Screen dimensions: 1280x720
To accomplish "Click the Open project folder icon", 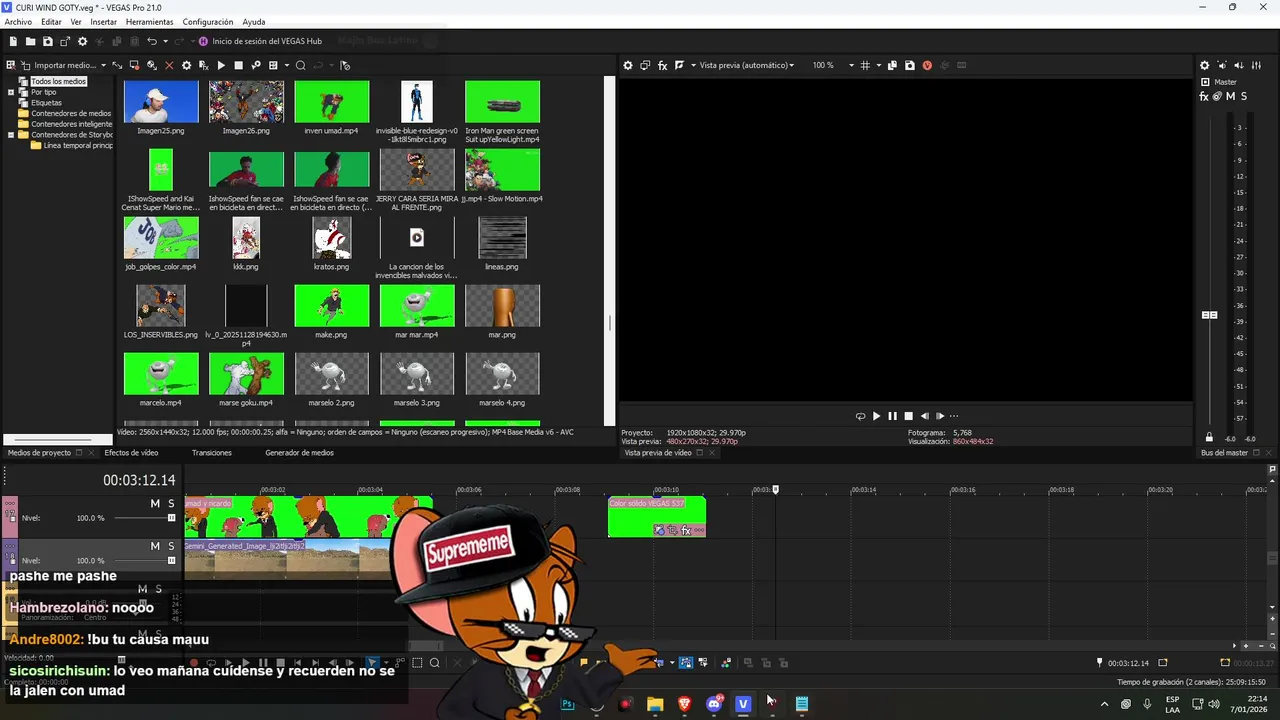I will pos(30,42).
